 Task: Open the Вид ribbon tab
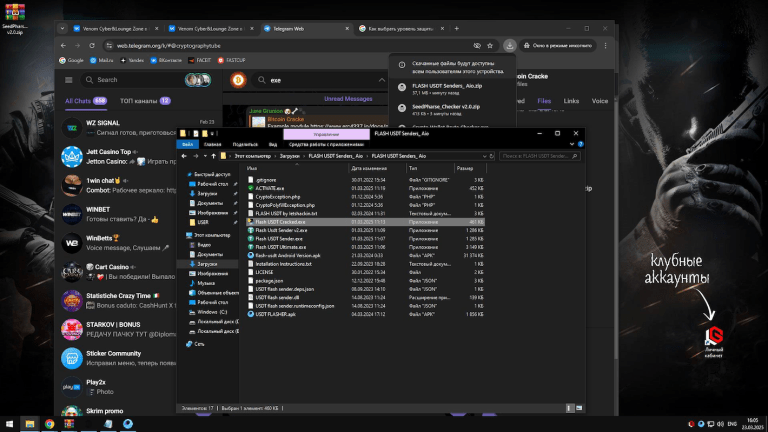[273, 144]
